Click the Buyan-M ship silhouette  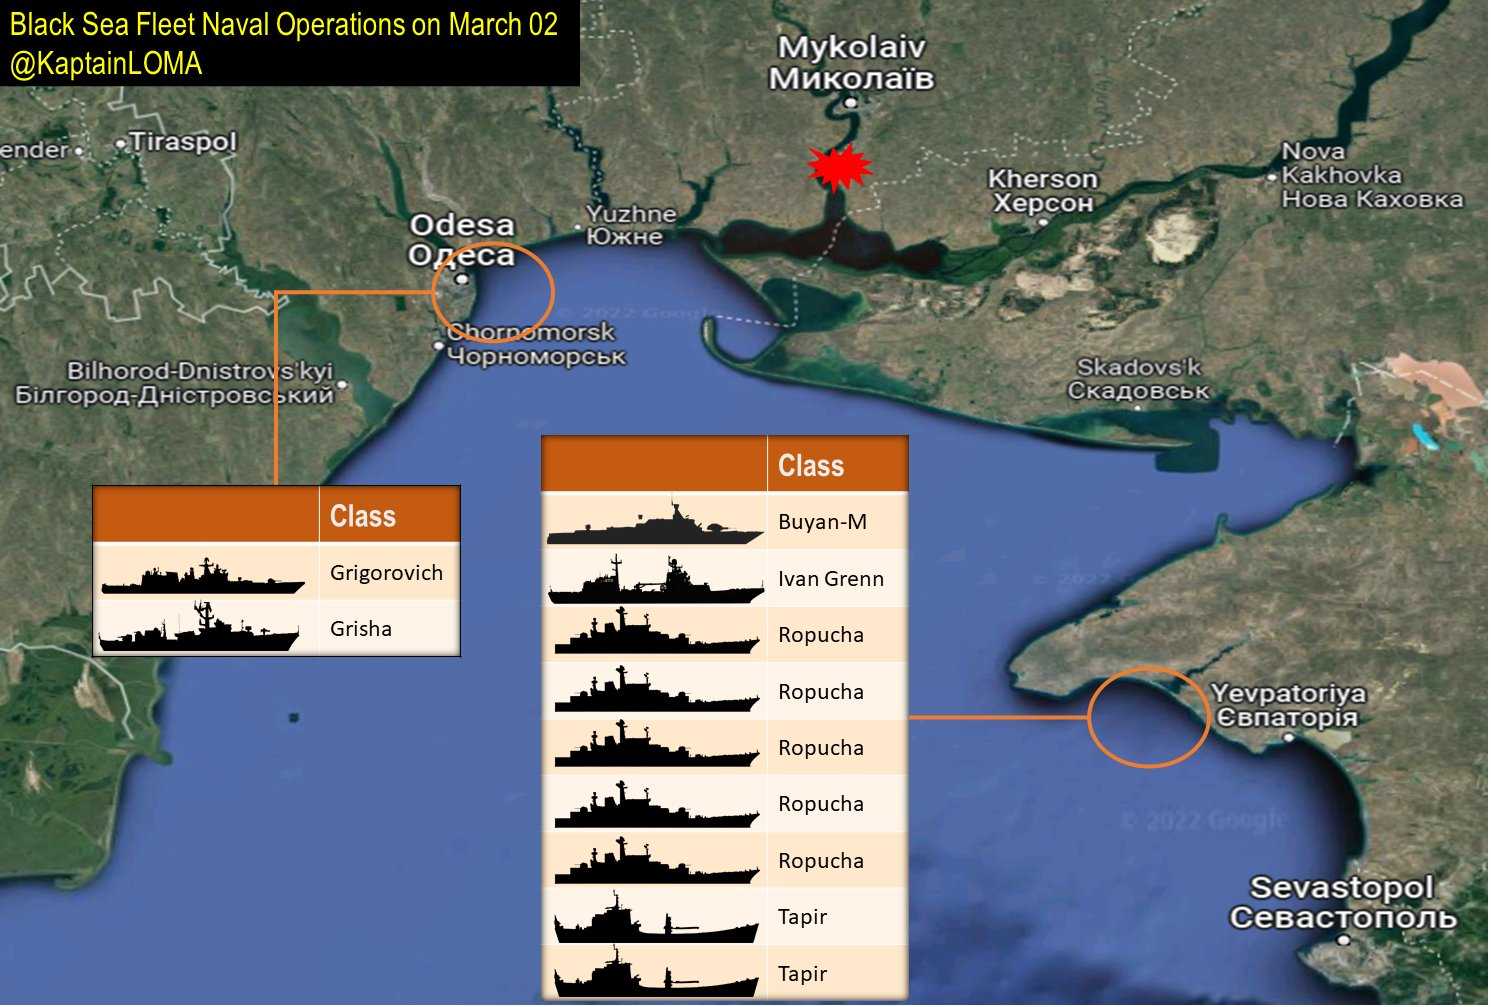[x=655, y=524]
